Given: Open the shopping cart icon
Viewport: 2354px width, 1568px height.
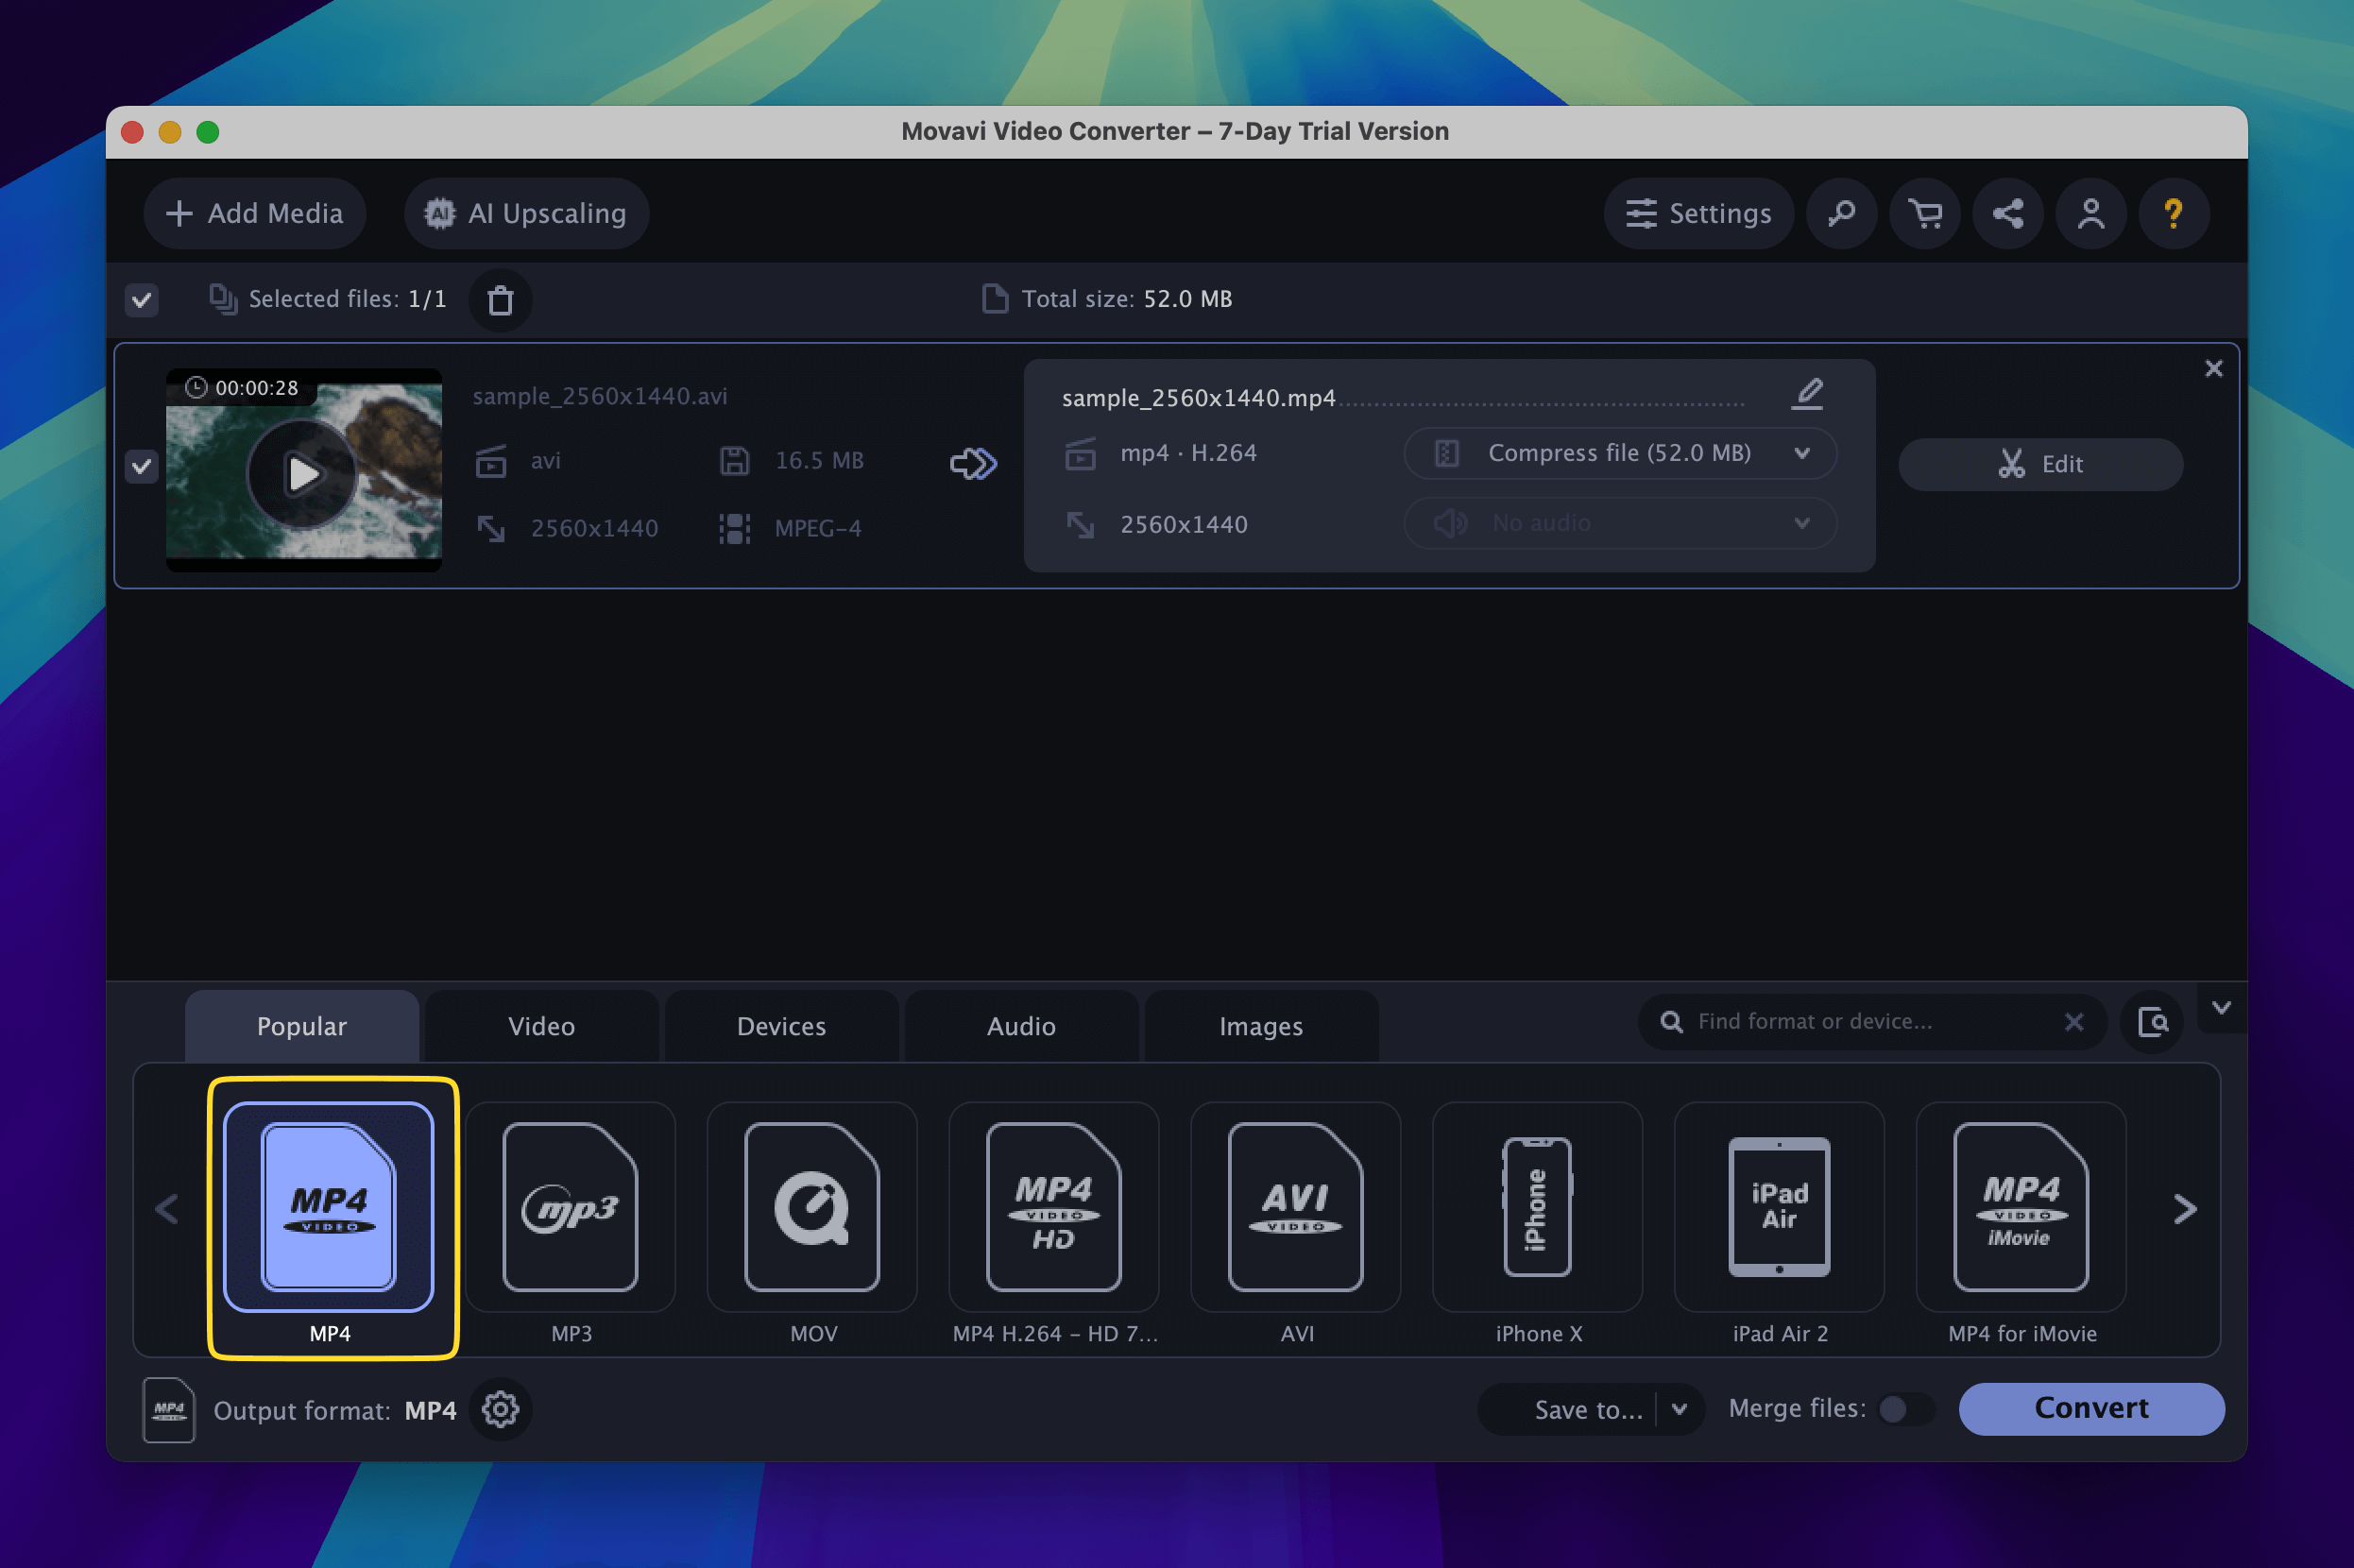Looking at the screenshot, I should tap(1924, 213).
